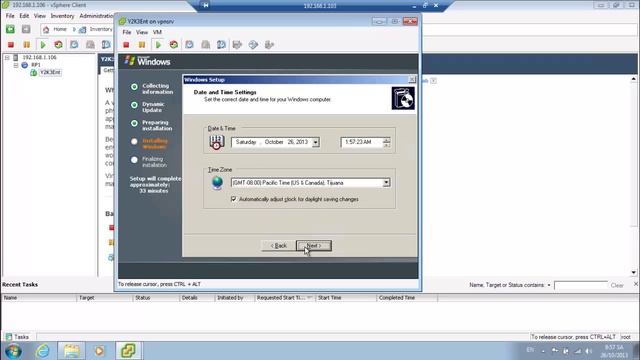Open Internet Explorer from taskbar
Screen dimensions: 640x360
click(42, 351)
